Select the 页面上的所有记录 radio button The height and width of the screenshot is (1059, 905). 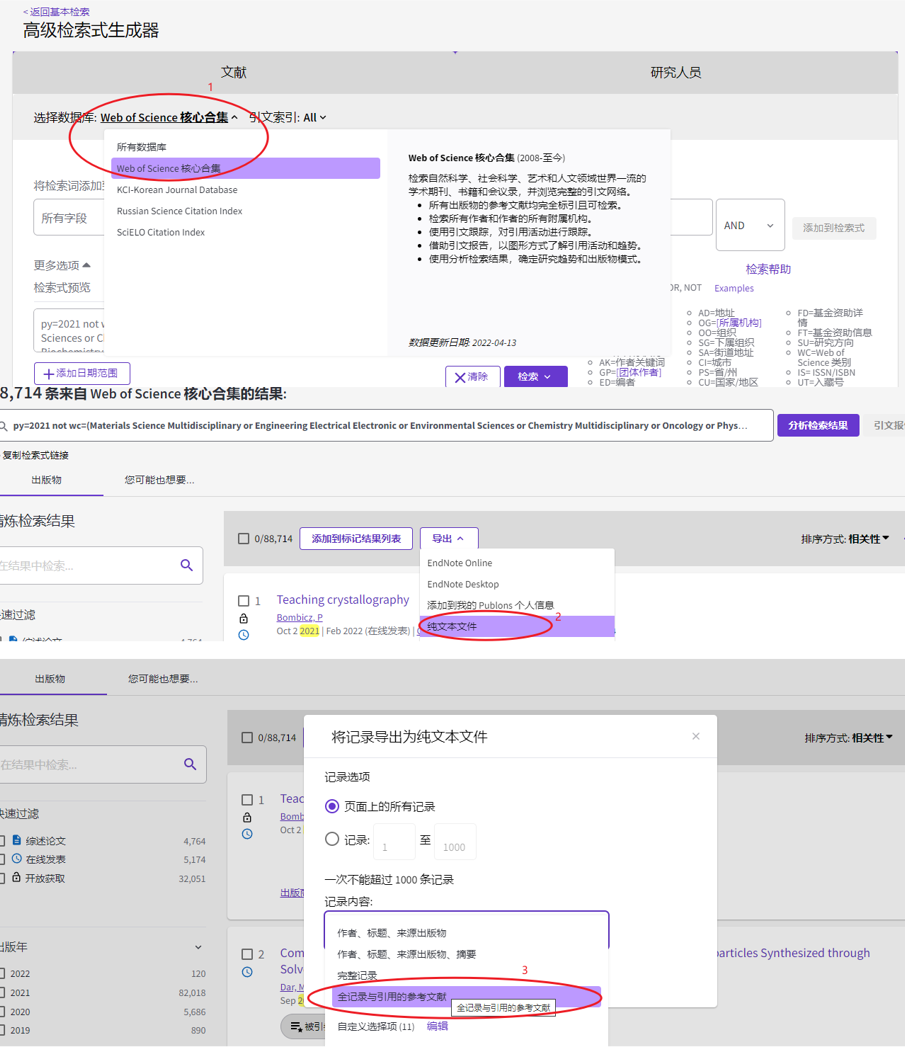(332, 806)
